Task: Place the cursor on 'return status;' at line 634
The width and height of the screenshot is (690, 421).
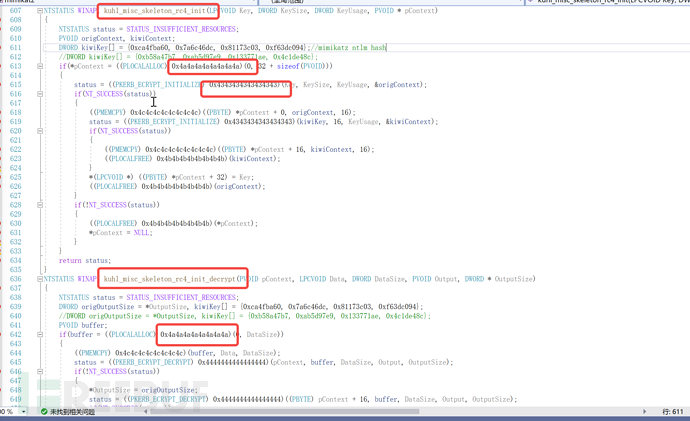Action: click(x=84, y=260)
